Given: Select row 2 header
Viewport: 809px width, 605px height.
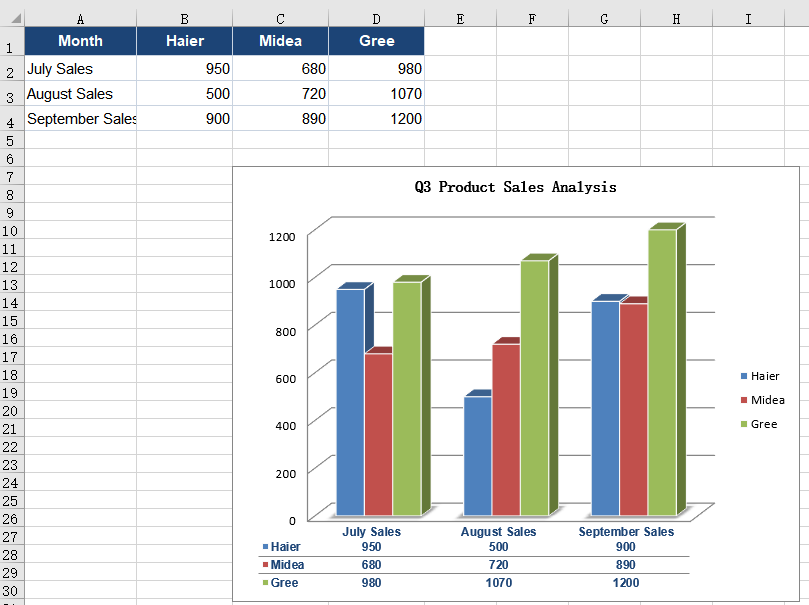Looking at the screenshot, I should click(x=11, y=68).
